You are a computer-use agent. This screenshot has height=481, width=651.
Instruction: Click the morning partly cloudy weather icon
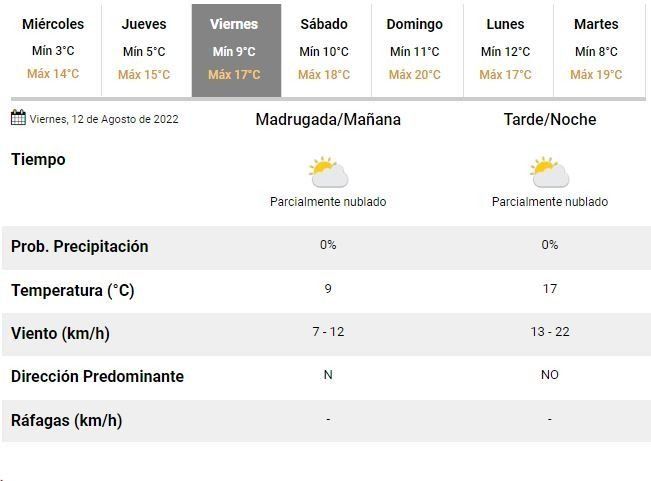click(x=328, y=172)
